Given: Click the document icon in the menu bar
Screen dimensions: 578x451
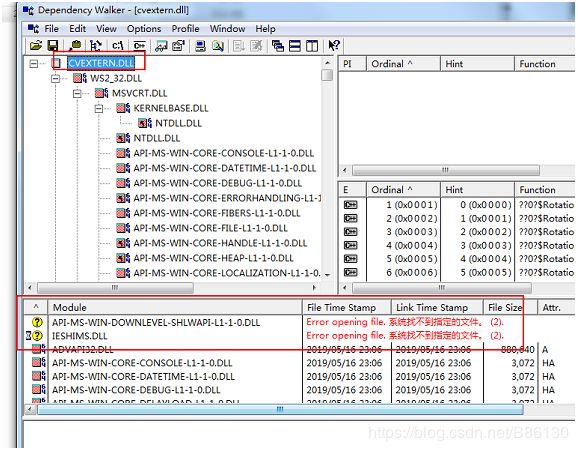Looking at the screenshot, I should click(34, 28).
